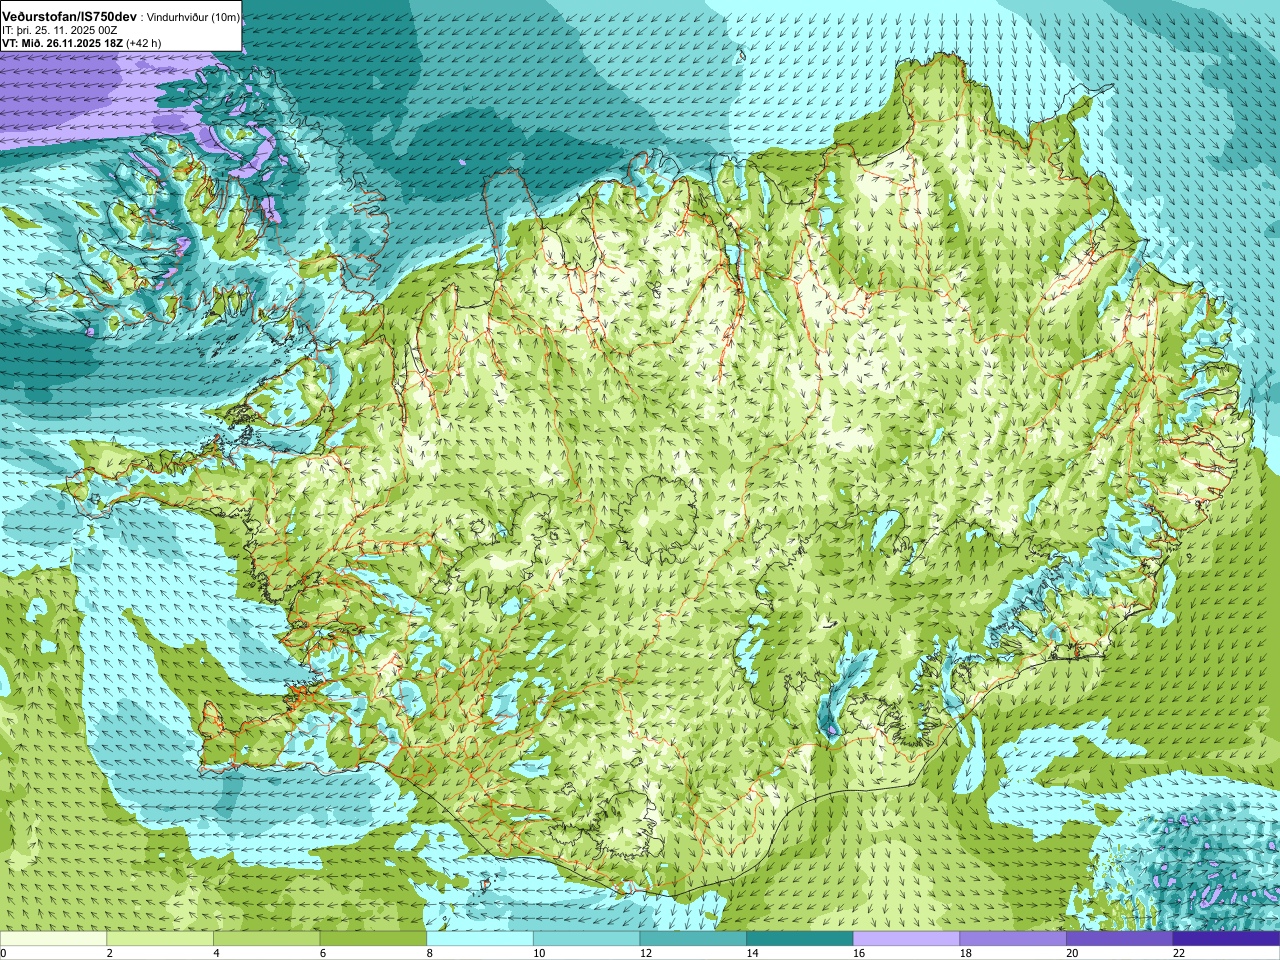Pick the olive green 6–8 legend swatch
Viewport: 1280px width, 960px height.
pyautogui.click(x=373, y=939)
